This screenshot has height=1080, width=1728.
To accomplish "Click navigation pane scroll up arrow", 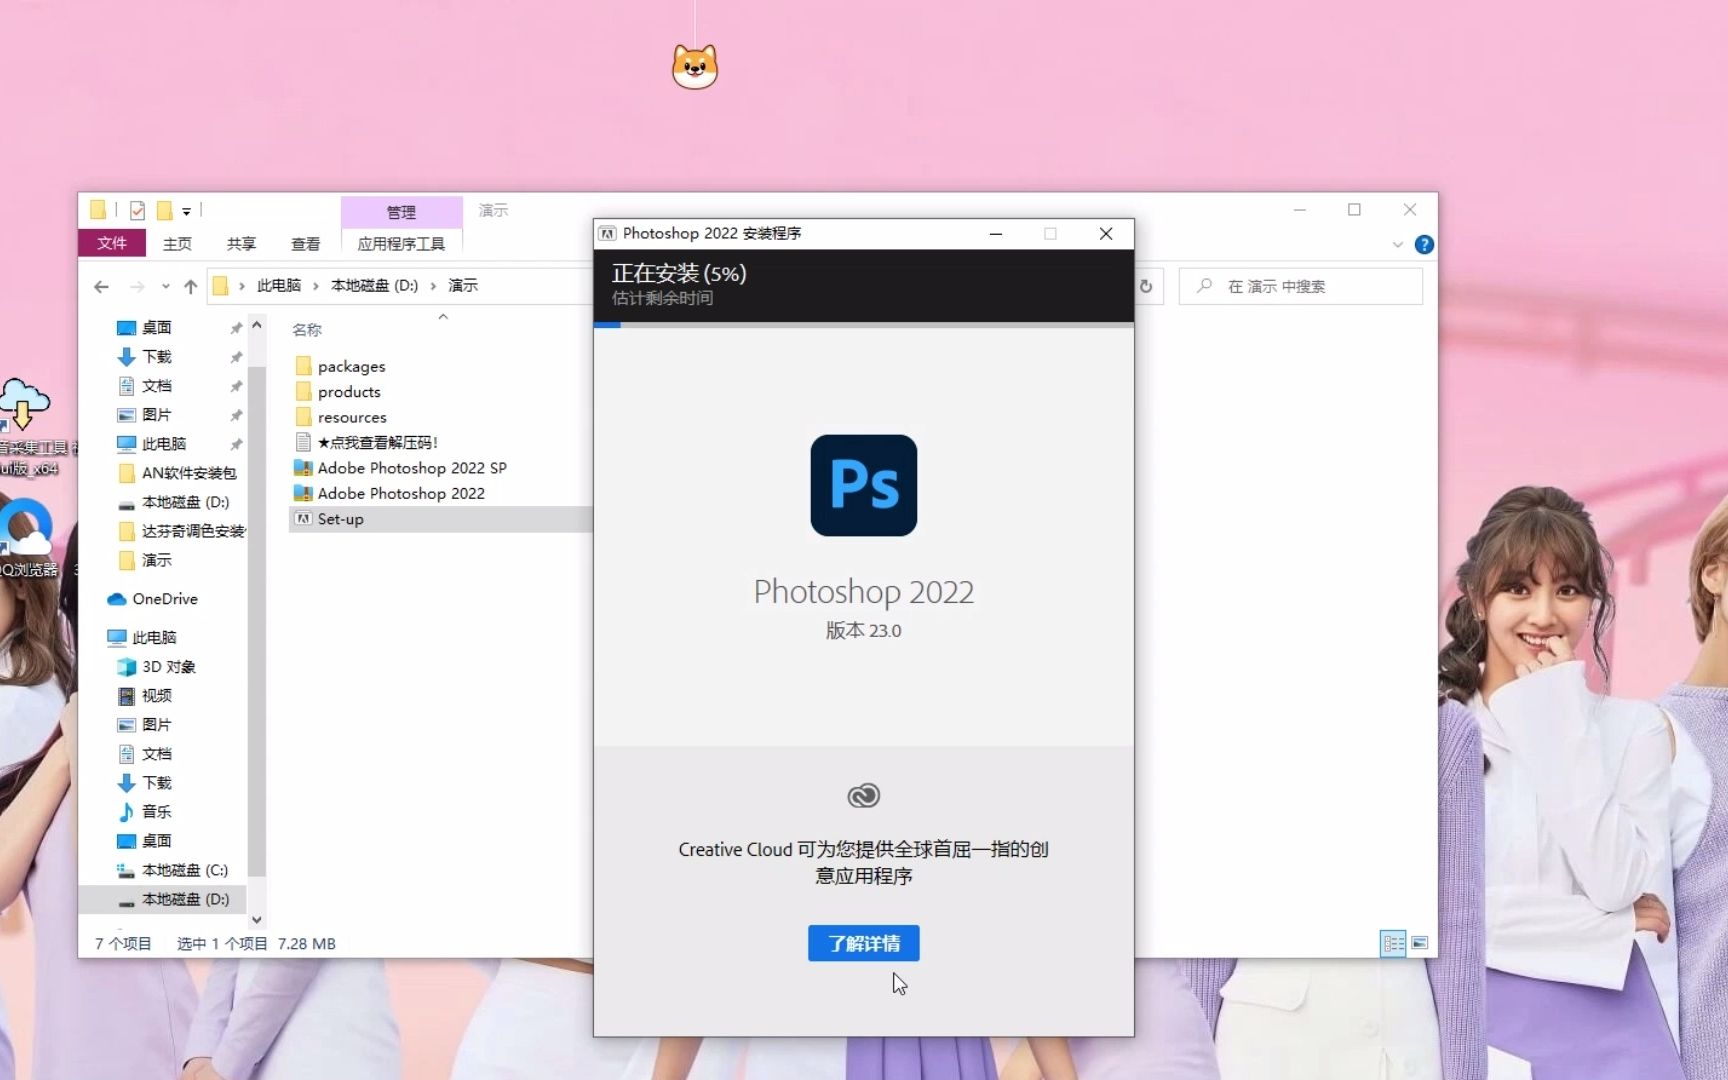I will point(257,325).
